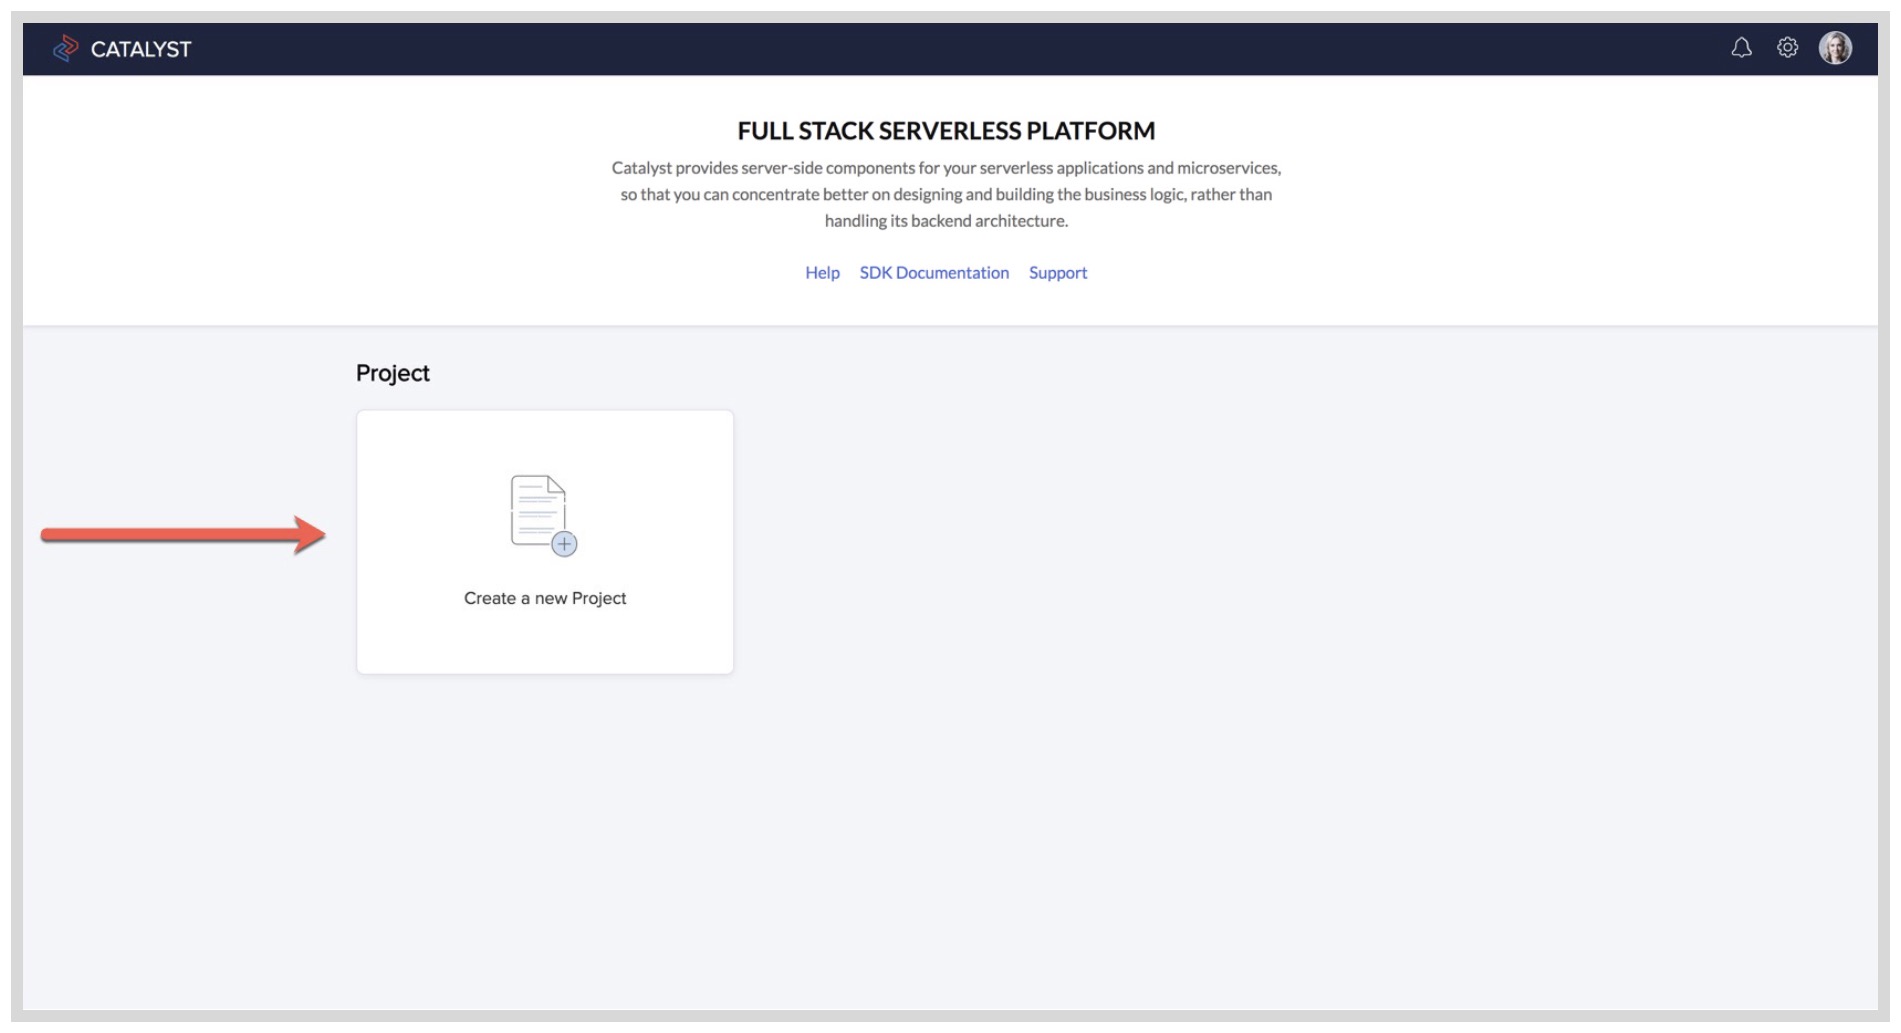Open the Help link
This screenshot has height=1033, width=1901.
pos(822,273)
